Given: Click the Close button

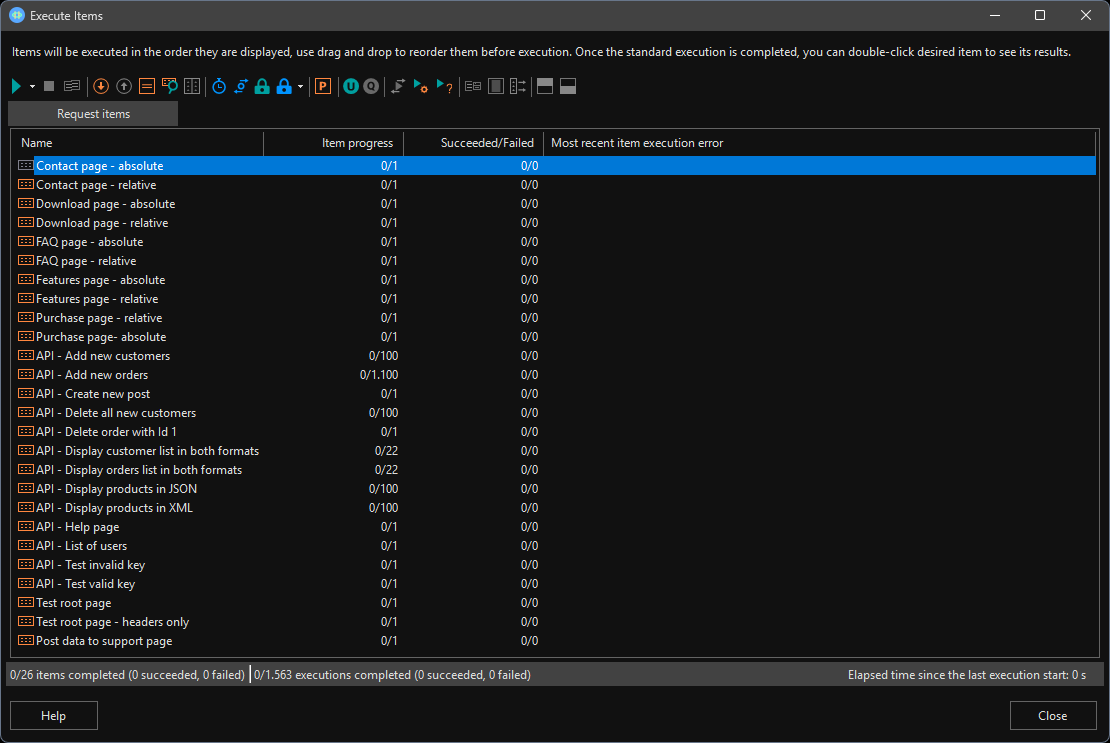Looking at the screenshot, I should click(x=1052, y=715).
